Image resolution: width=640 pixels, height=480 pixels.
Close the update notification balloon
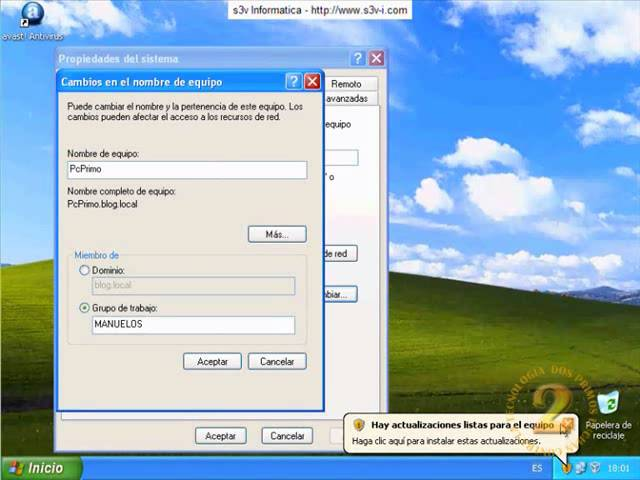(x=568, y=424)
